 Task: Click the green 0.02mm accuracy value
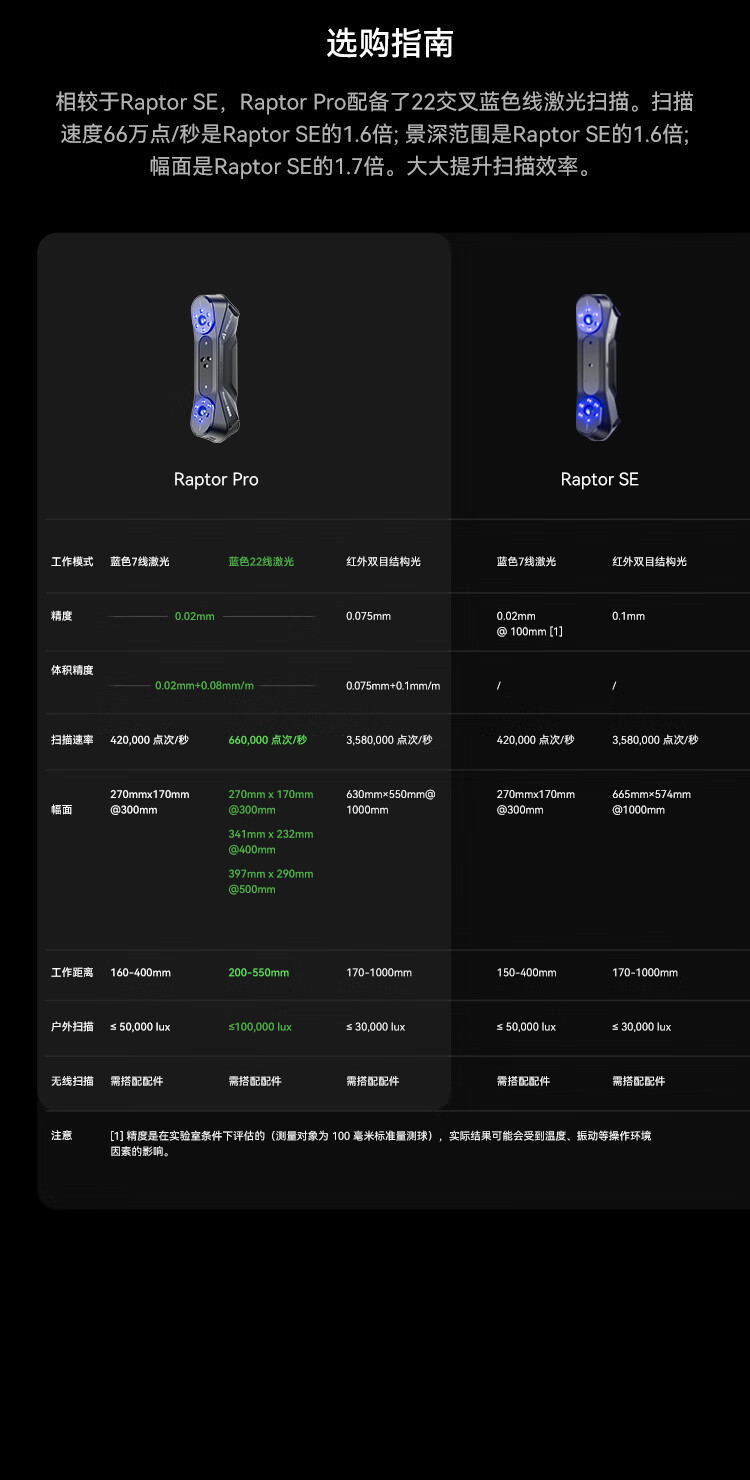195,616
